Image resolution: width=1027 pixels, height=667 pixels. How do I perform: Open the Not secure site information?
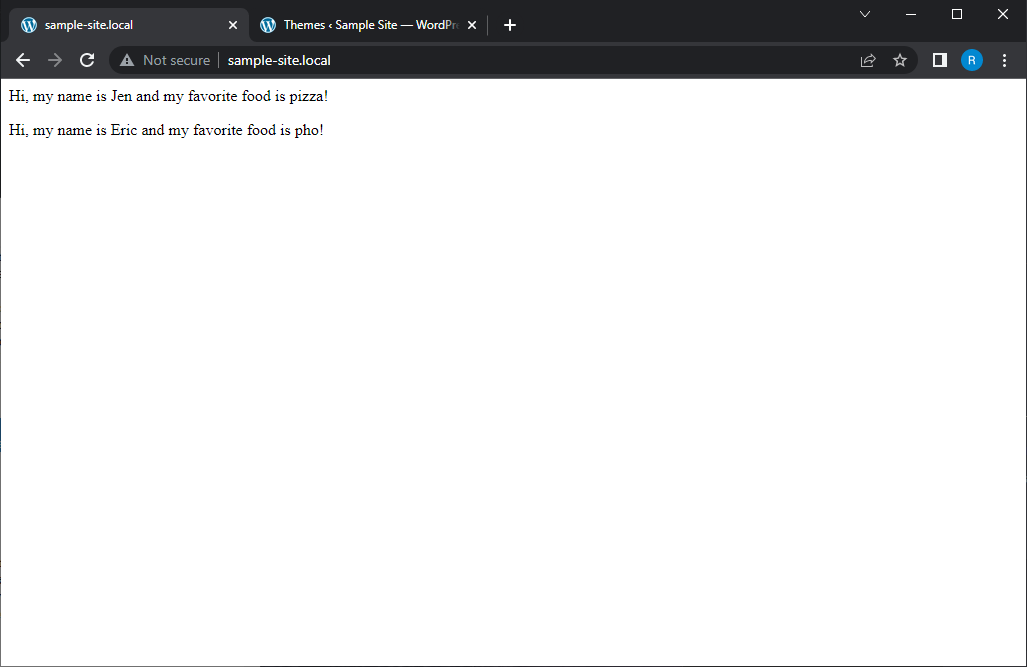click(165, 60)
